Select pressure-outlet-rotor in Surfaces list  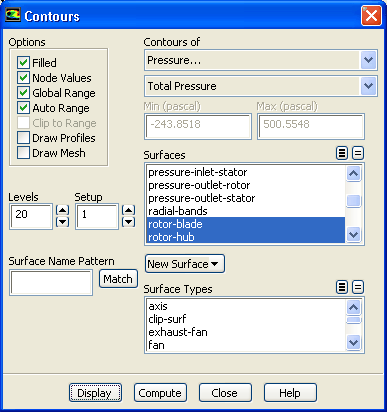(x=246, y=185)
